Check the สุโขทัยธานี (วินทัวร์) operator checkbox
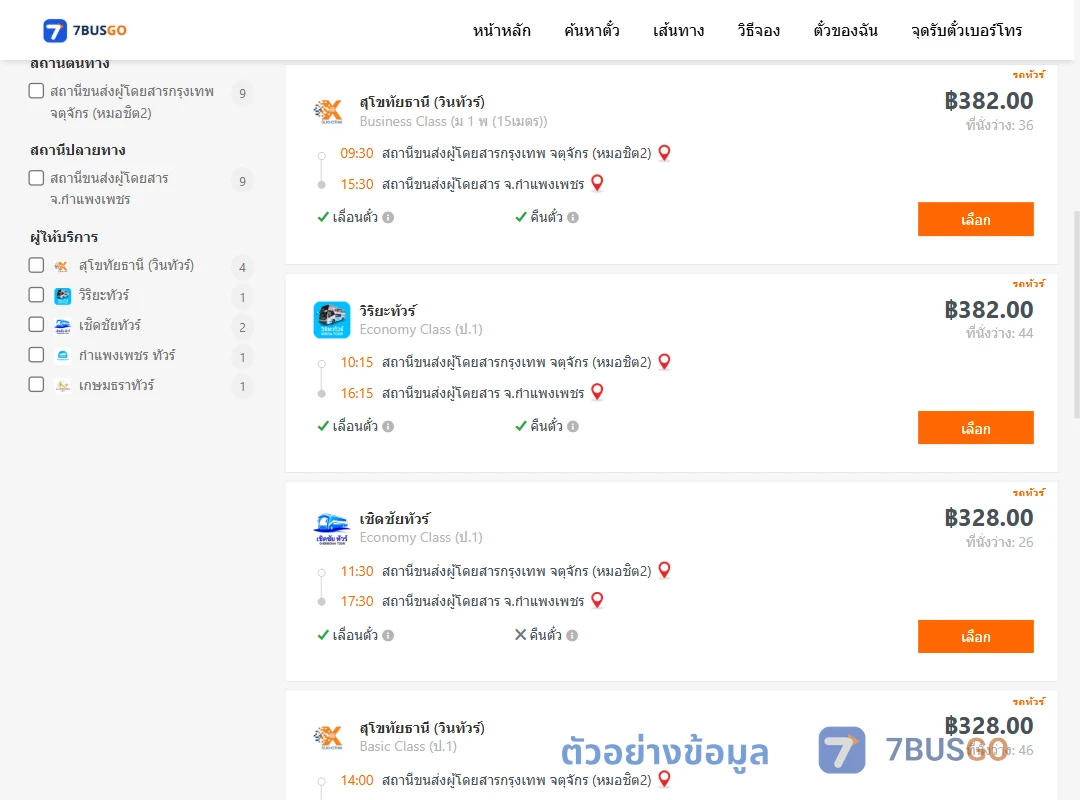This screenshot has height=800, width=1080. pos(37,265)
